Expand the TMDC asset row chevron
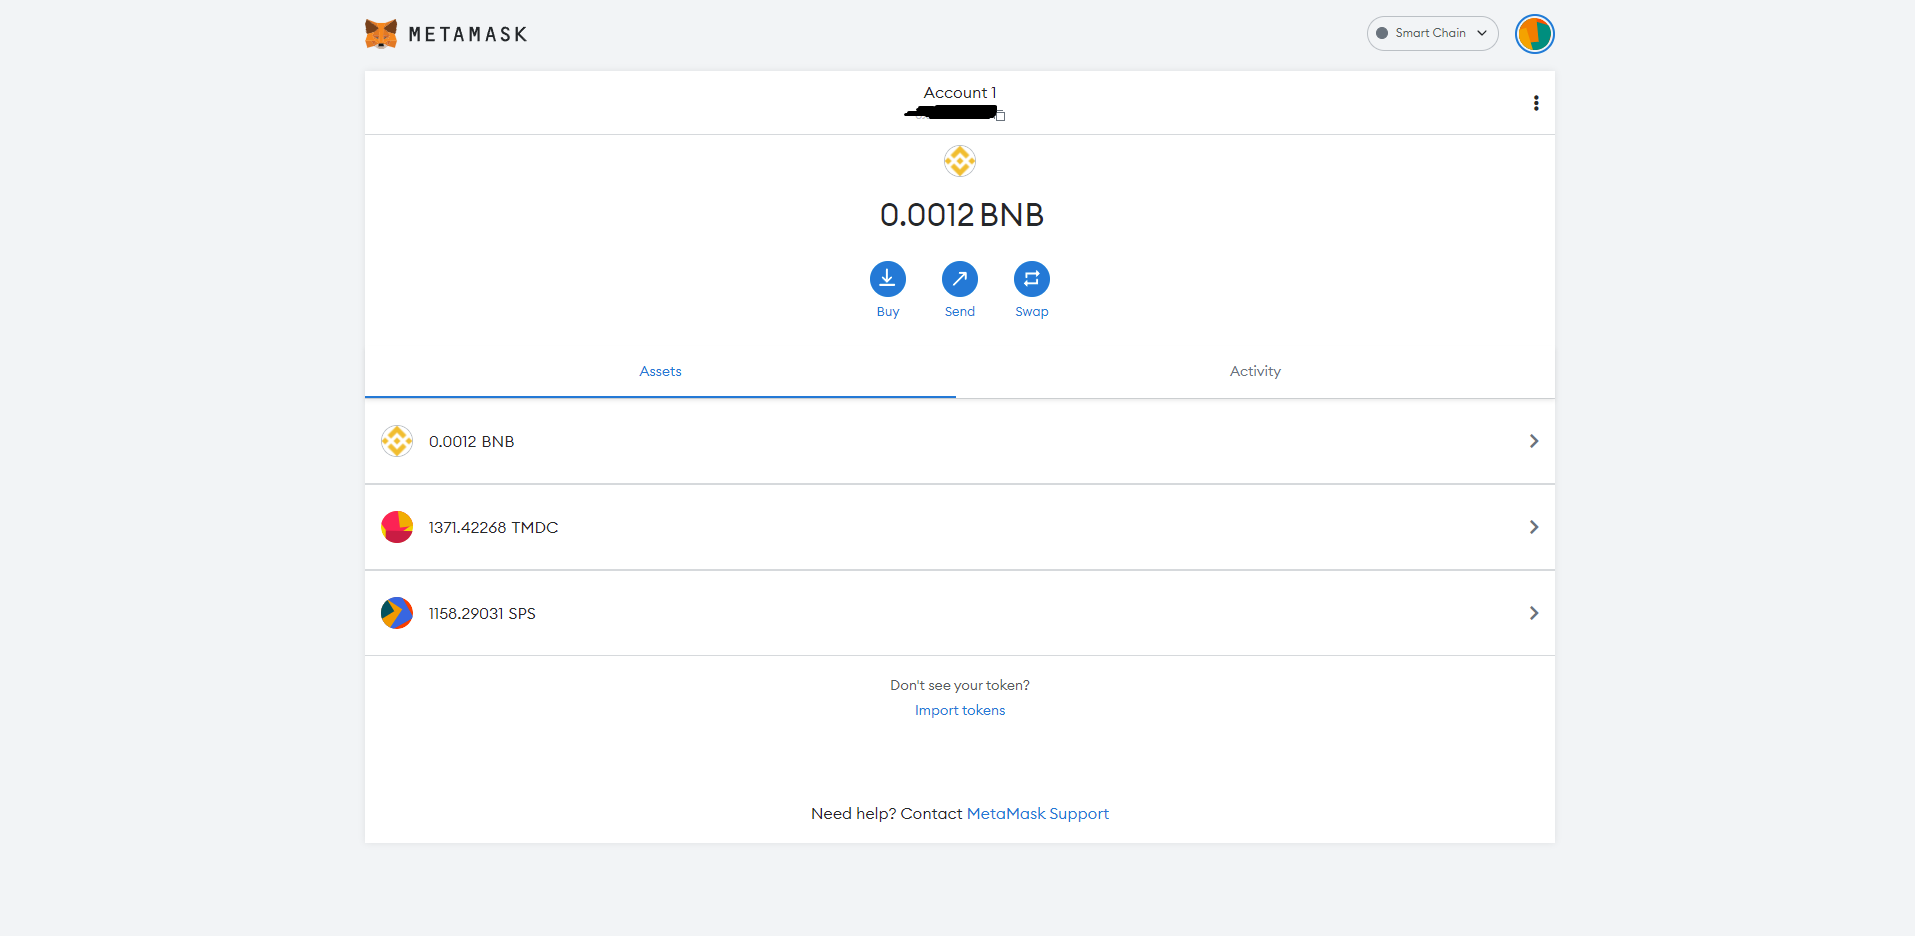 (1534, 527)
